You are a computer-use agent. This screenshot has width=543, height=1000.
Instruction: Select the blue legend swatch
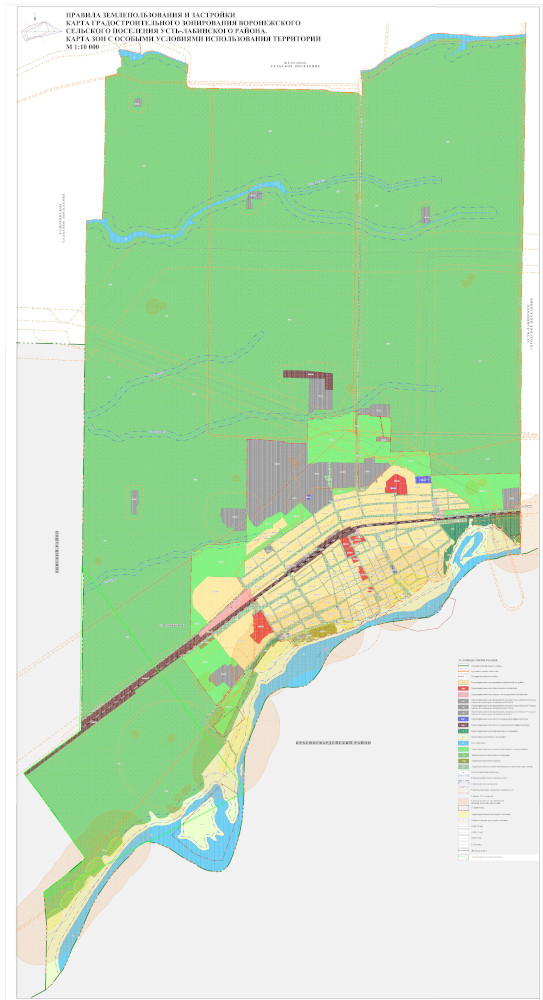pos(463,719)
